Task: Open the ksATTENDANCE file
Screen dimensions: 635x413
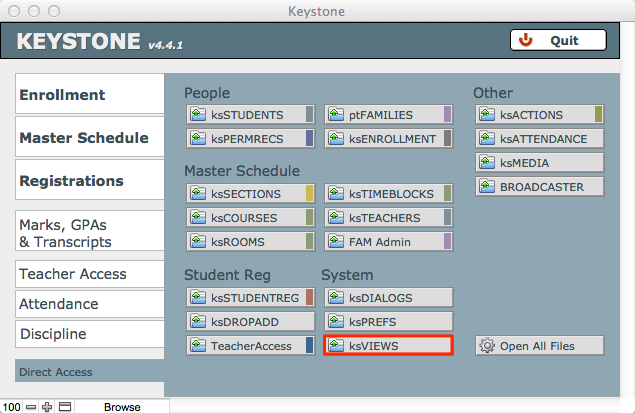Action: (540, 138)
